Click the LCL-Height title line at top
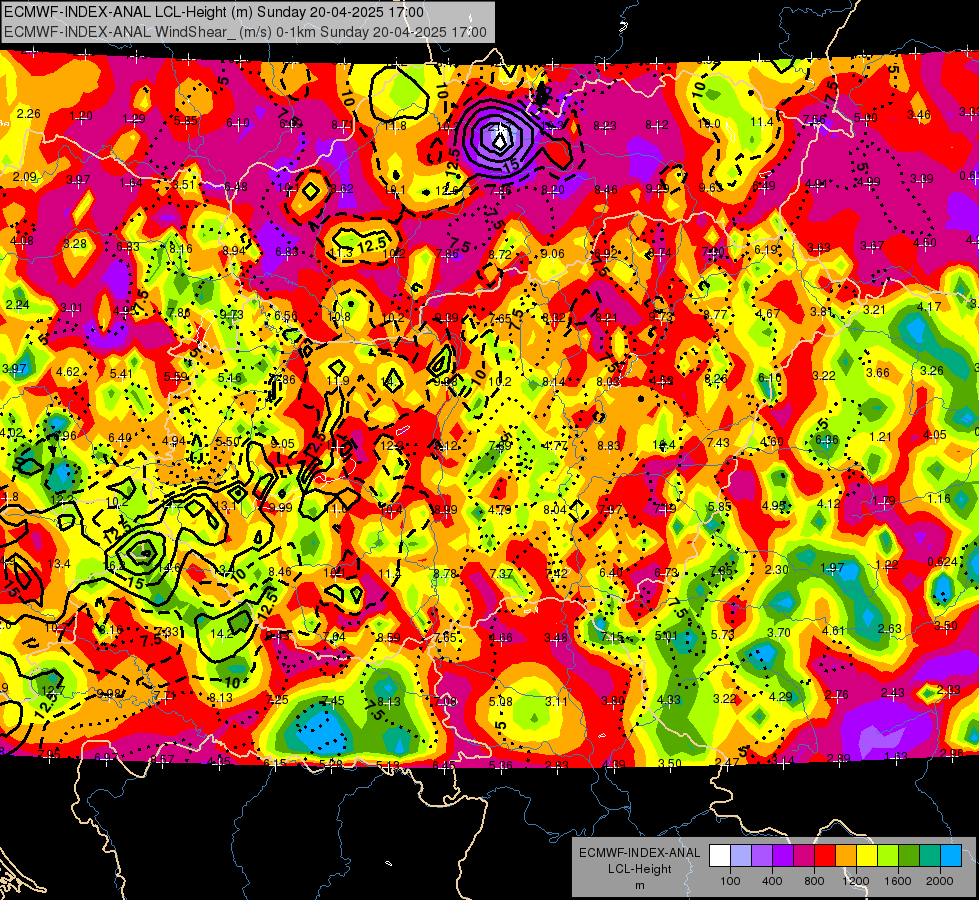 (x=214, y=12)
